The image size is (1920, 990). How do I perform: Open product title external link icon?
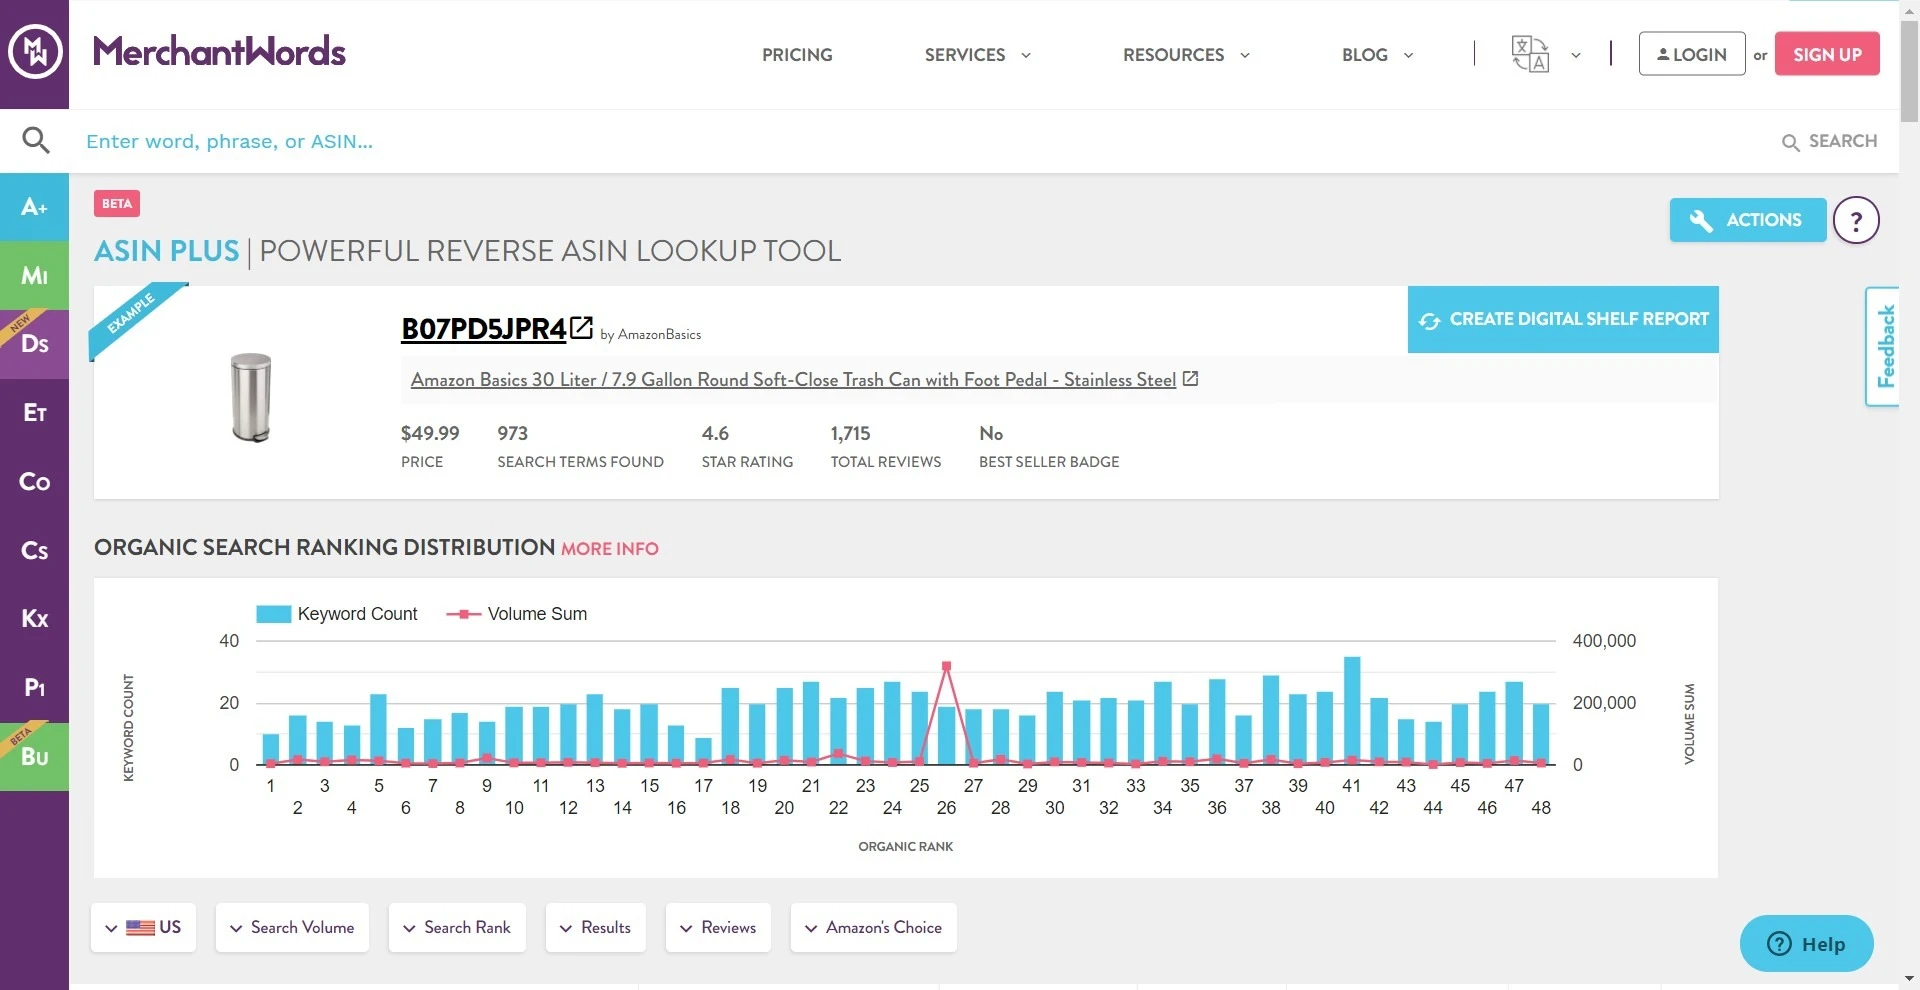click(x=1190, y=379)
